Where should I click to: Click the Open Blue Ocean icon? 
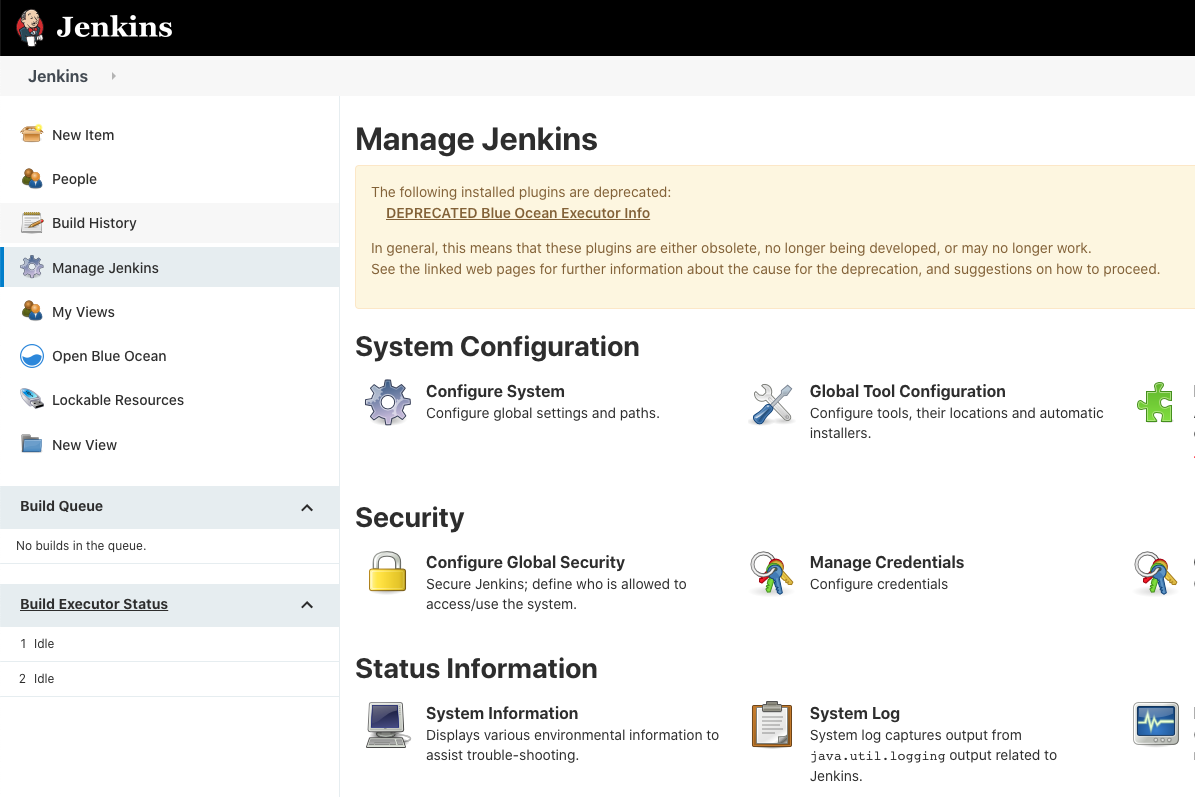coord(31,356)
